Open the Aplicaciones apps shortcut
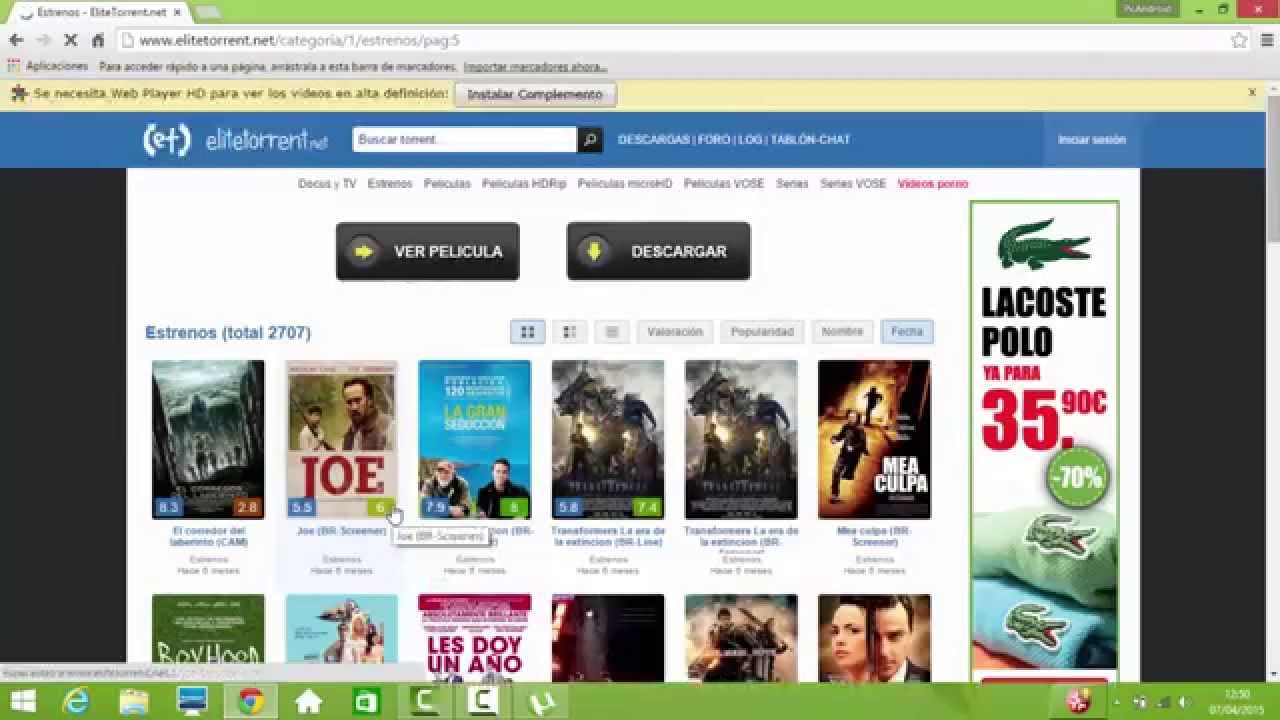The width and height of the screenshot is (1280, 720). [49, 67]
